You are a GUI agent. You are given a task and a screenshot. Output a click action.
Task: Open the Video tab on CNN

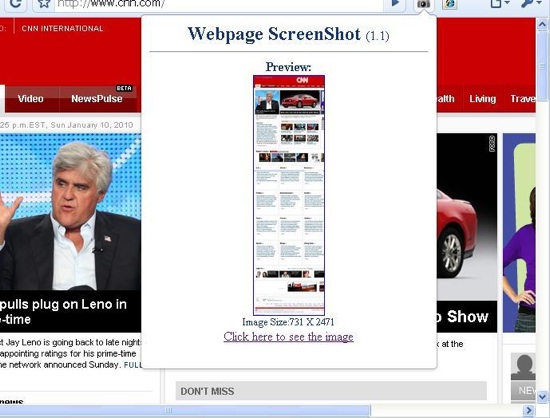pyautogui.click(x=31, y=99)
